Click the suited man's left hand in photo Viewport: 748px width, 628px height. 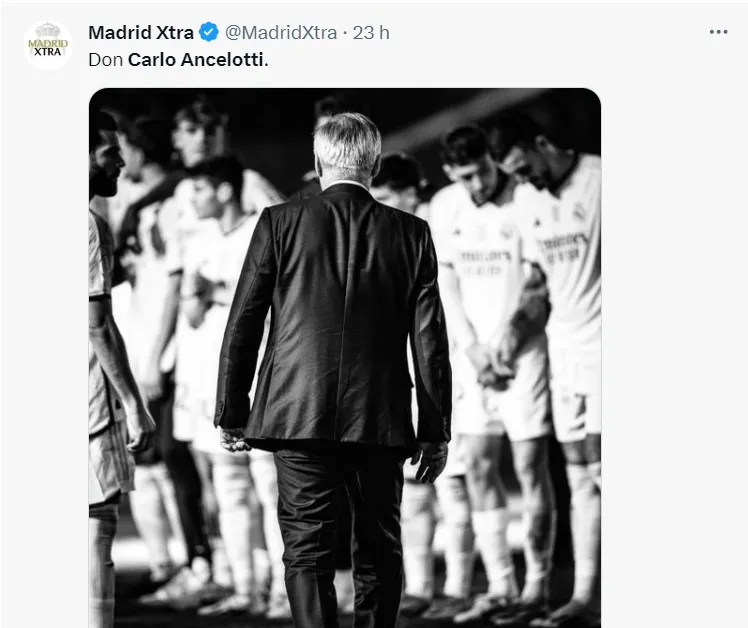233,438
